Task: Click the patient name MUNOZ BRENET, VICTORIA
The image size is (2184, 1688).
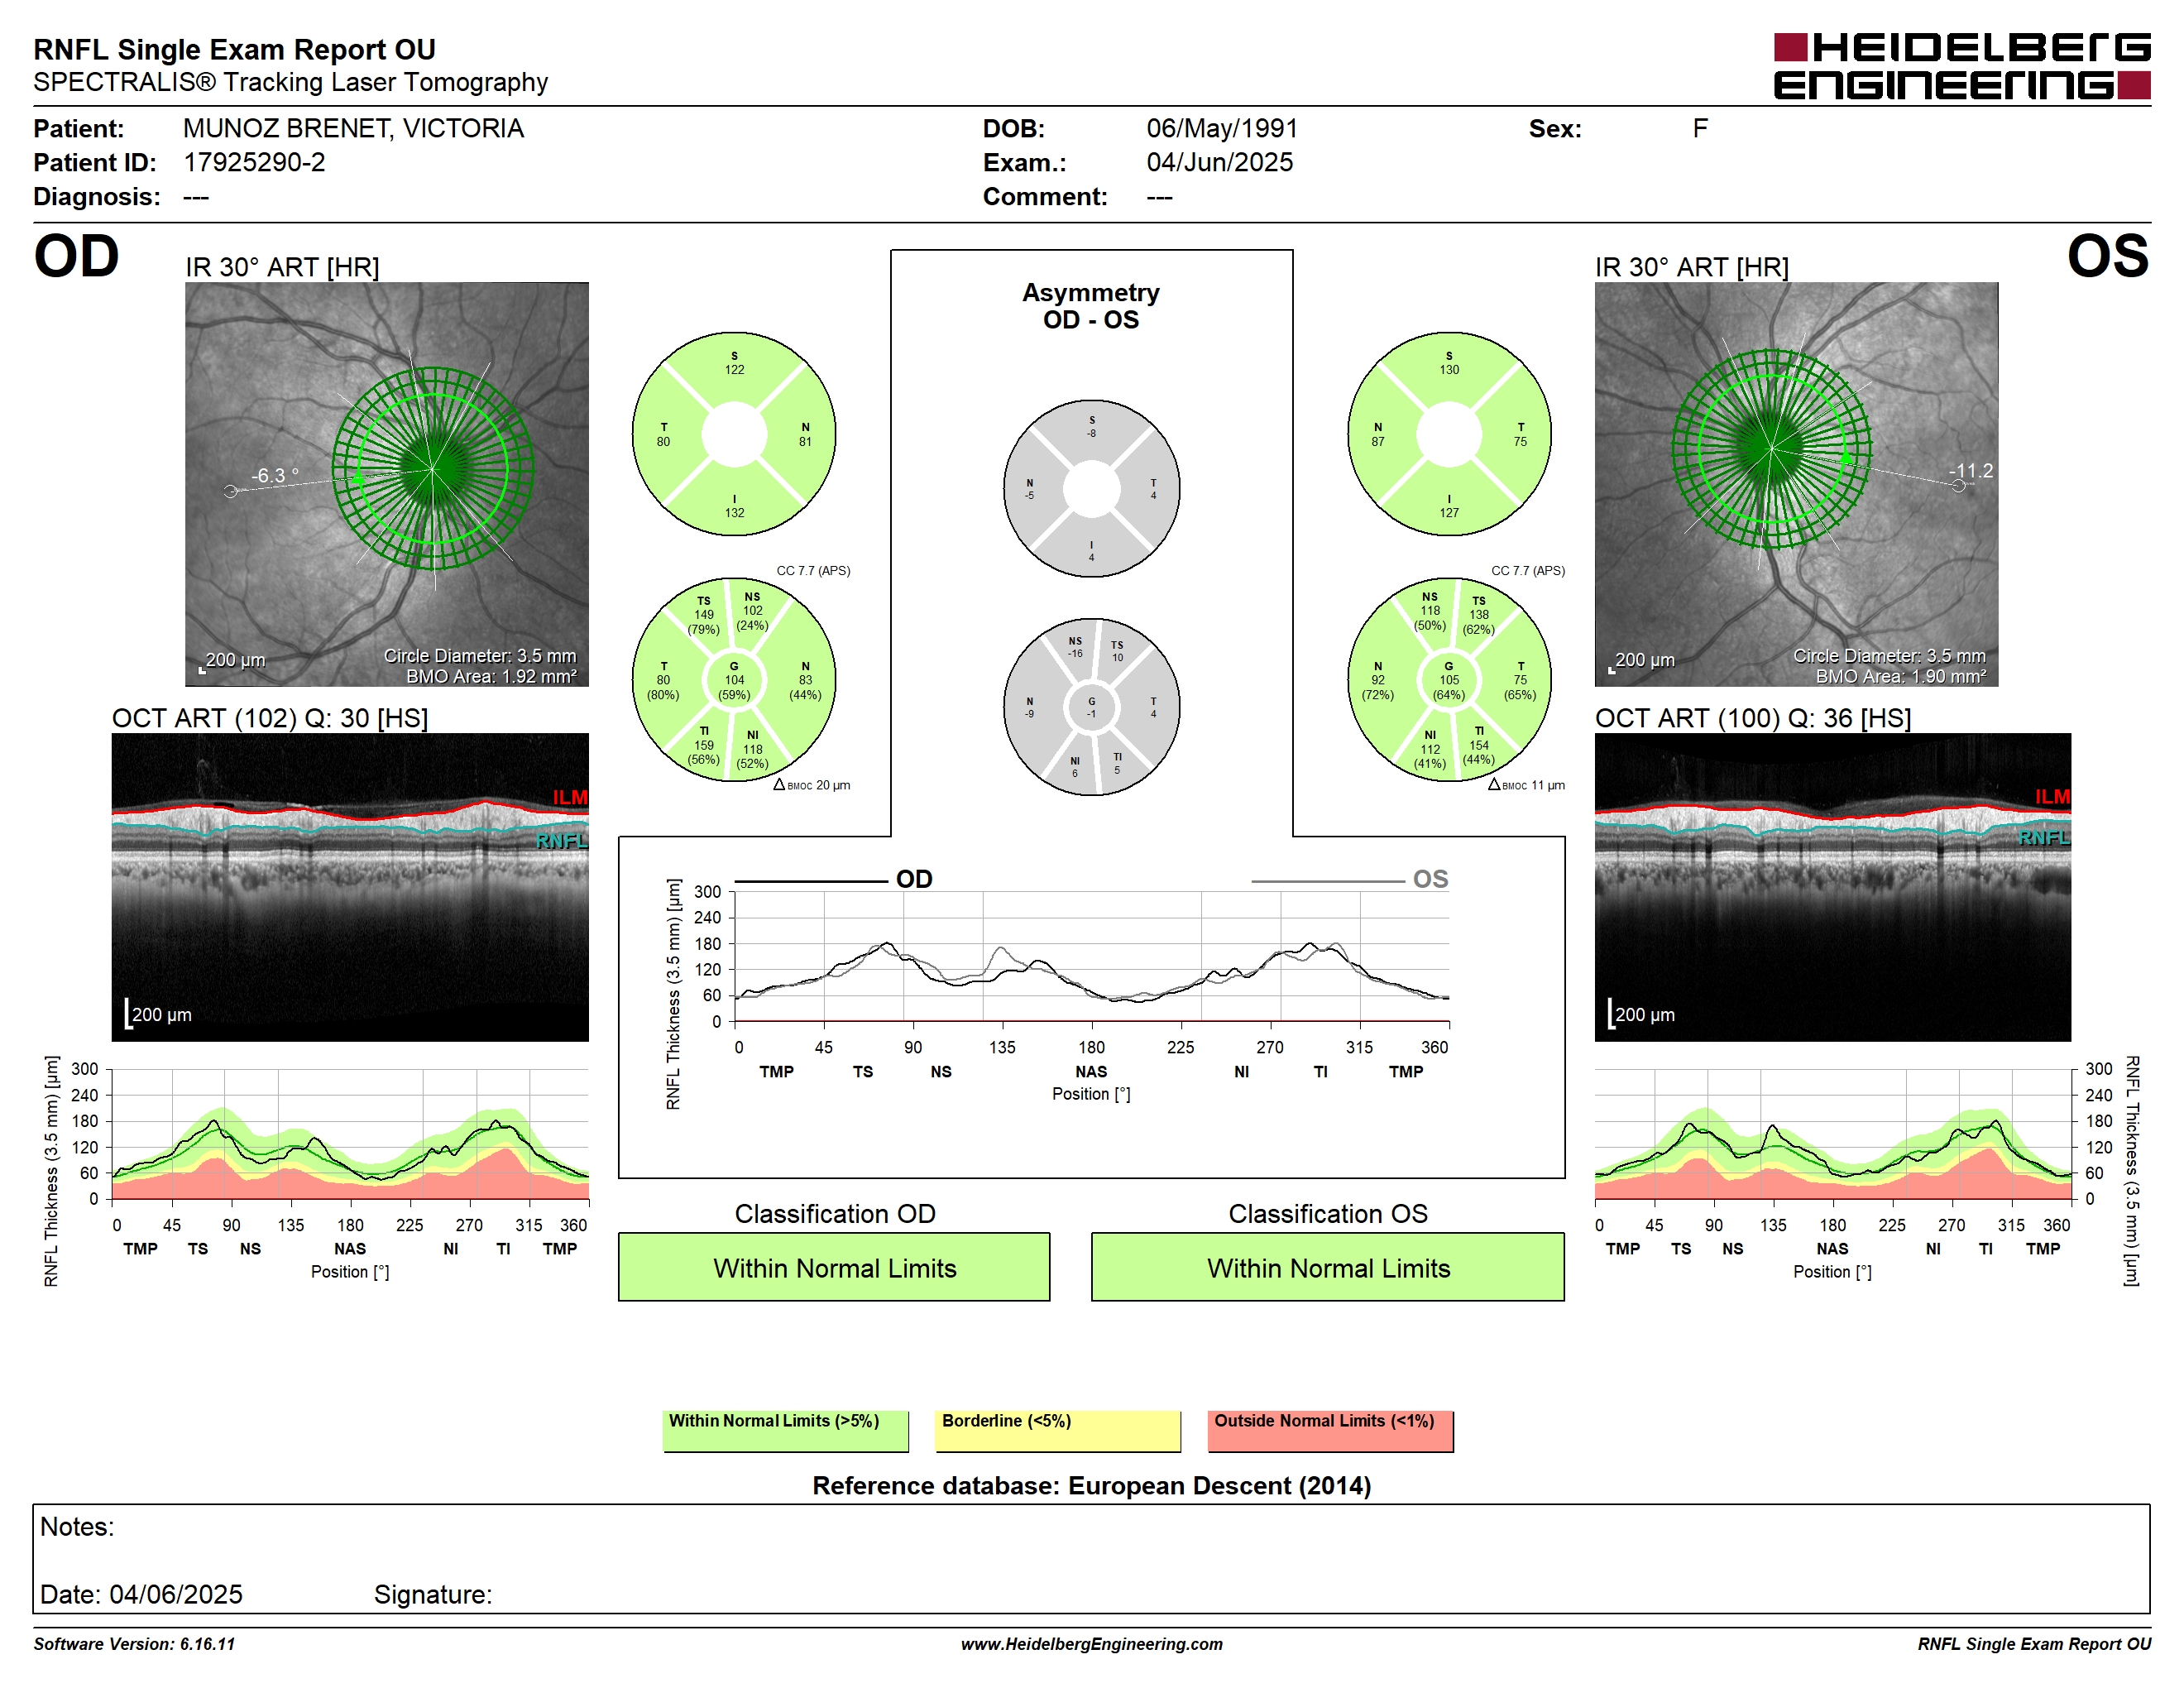Action: coord(353,129)
